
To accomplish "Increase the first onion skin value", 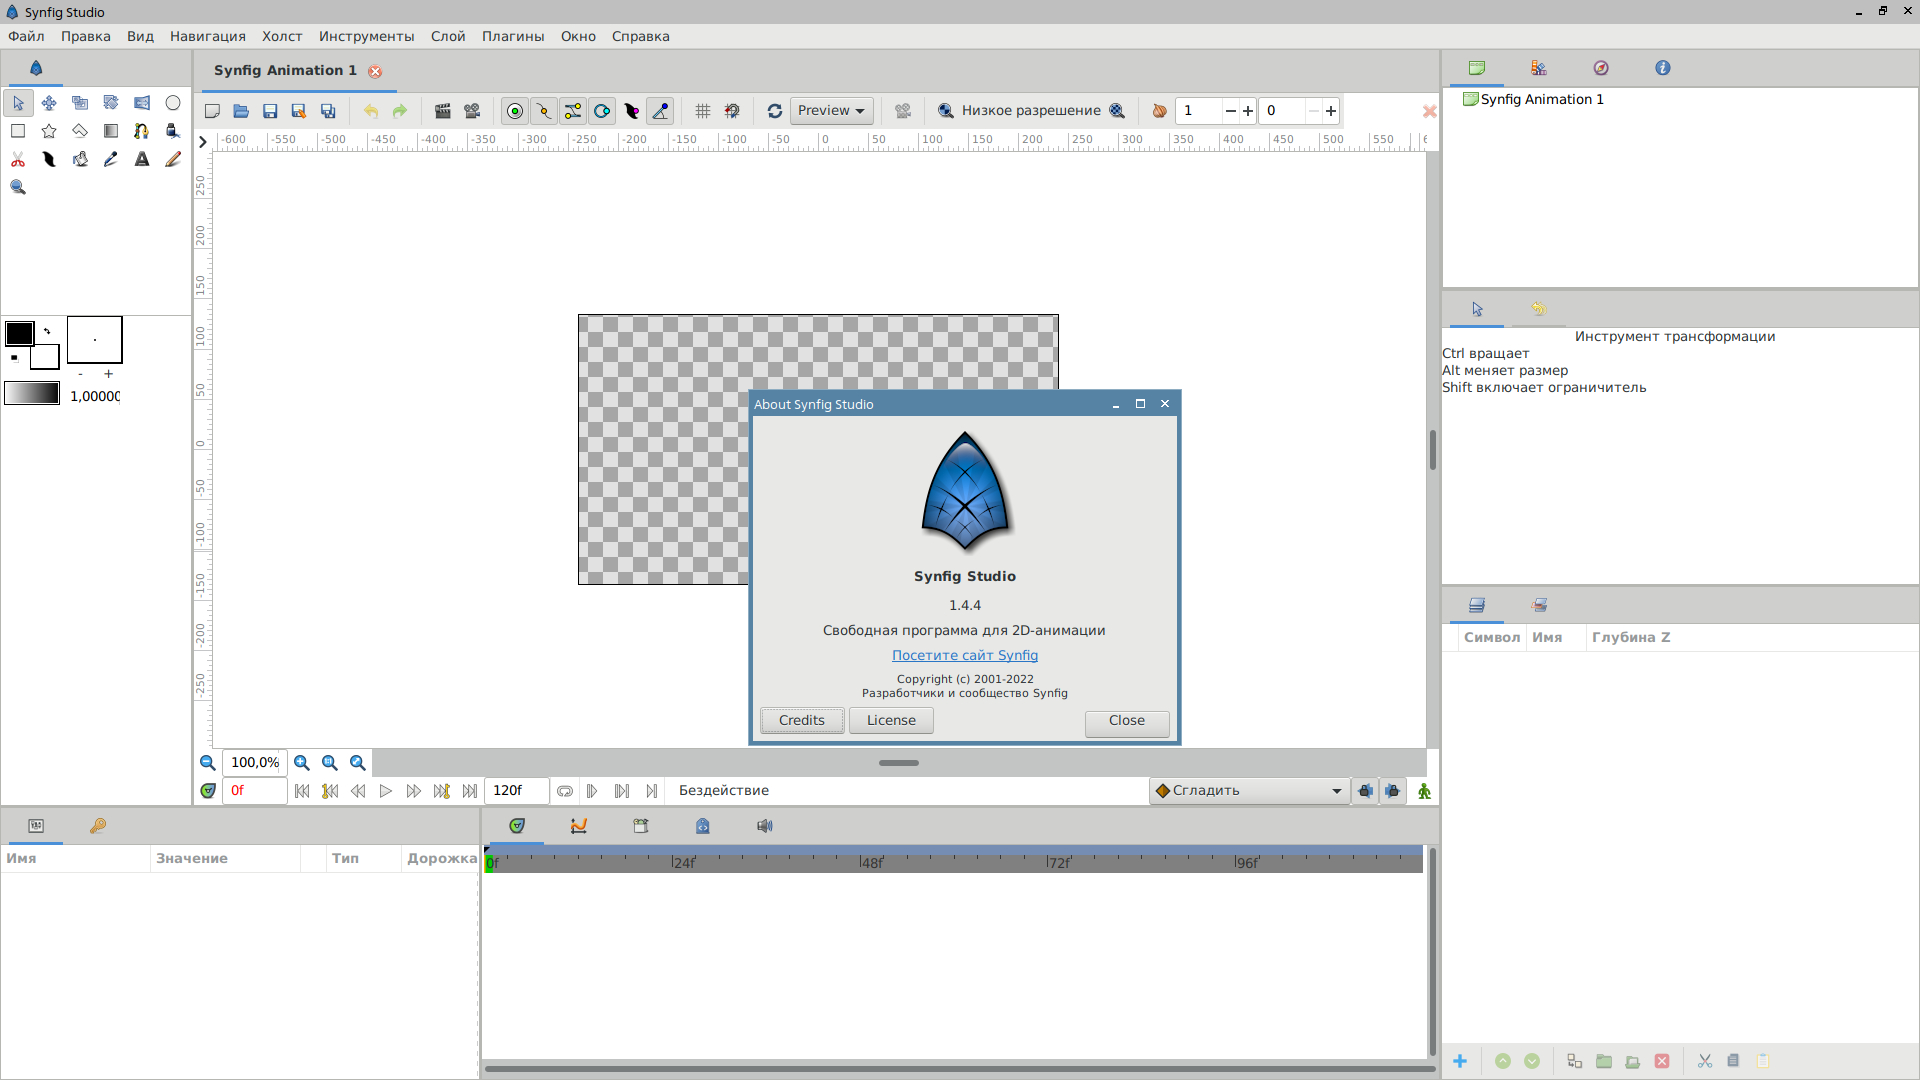I will click(1248, 111).
